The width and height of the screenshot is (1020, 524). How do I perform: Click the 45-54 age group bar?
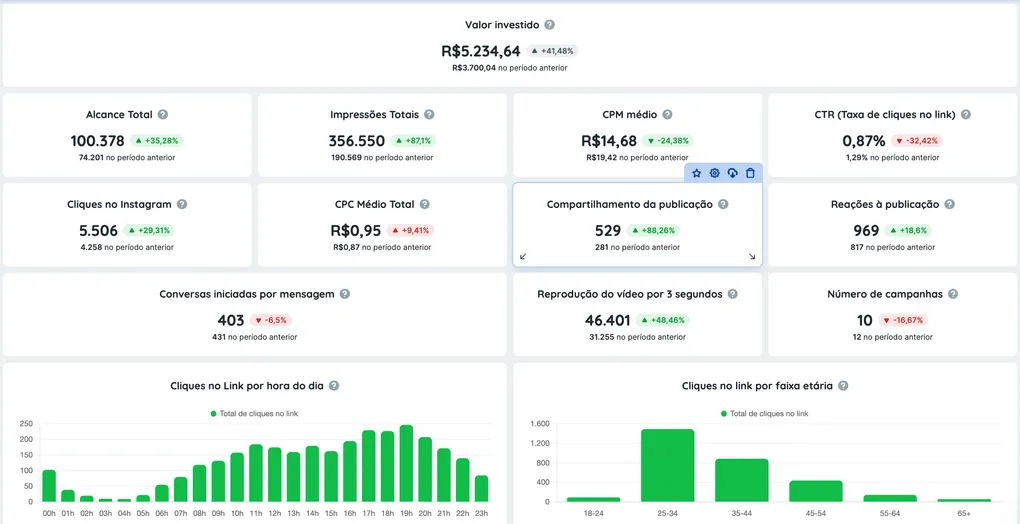[816, 491]
